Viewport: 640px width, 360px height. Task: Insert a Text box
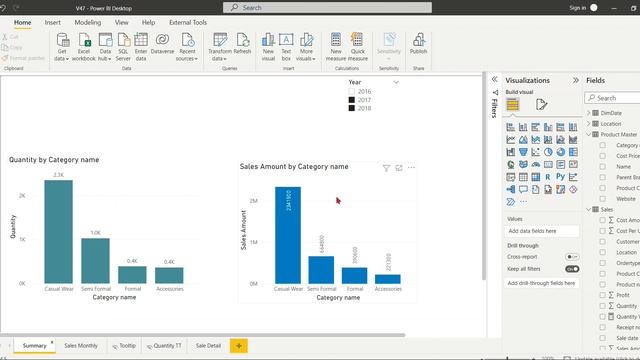(x=286, y=47)
